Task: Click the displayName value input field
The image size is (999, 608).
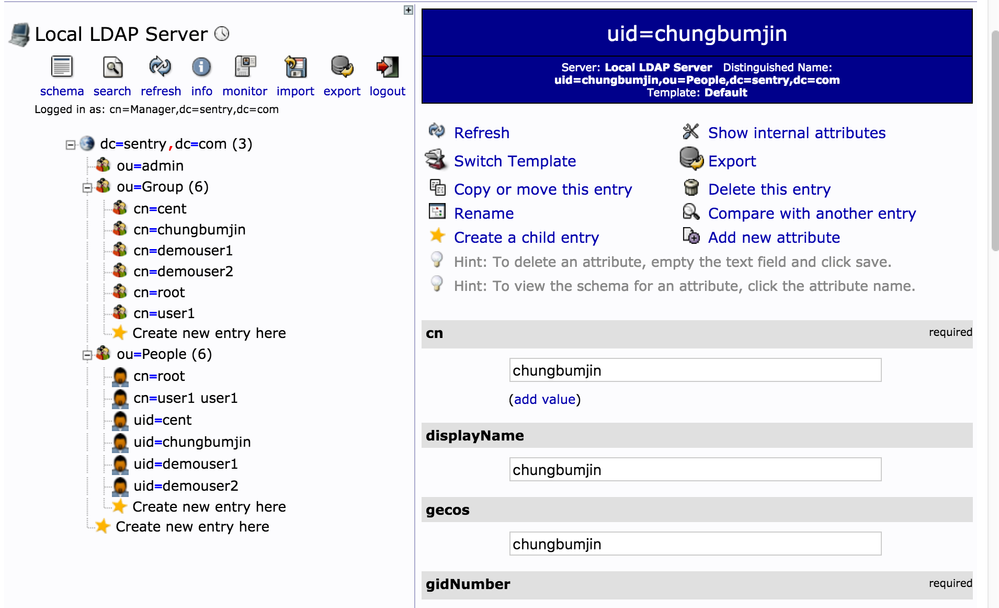Action: click(x=695, y=470)
